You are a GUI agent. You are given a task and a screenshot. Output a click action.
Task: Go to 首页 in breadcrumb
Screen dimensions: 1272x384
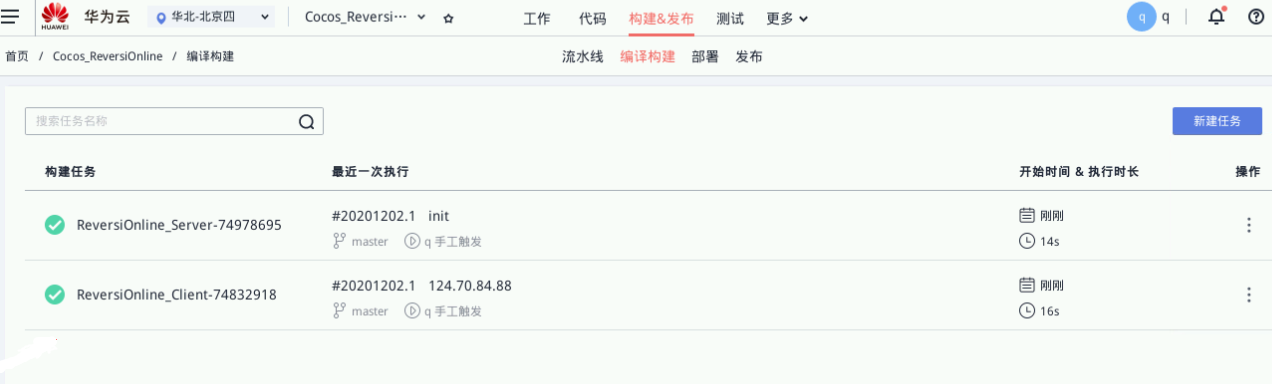pos(16,57)
